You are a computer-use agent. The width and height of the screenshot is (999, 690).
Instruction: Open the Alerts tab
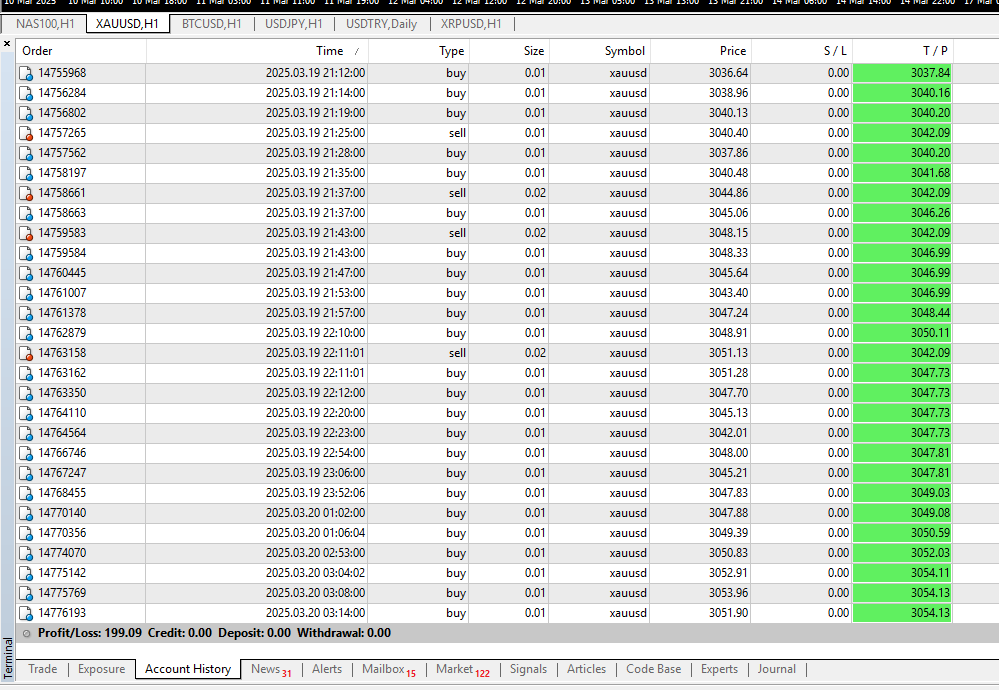point(327,669)
